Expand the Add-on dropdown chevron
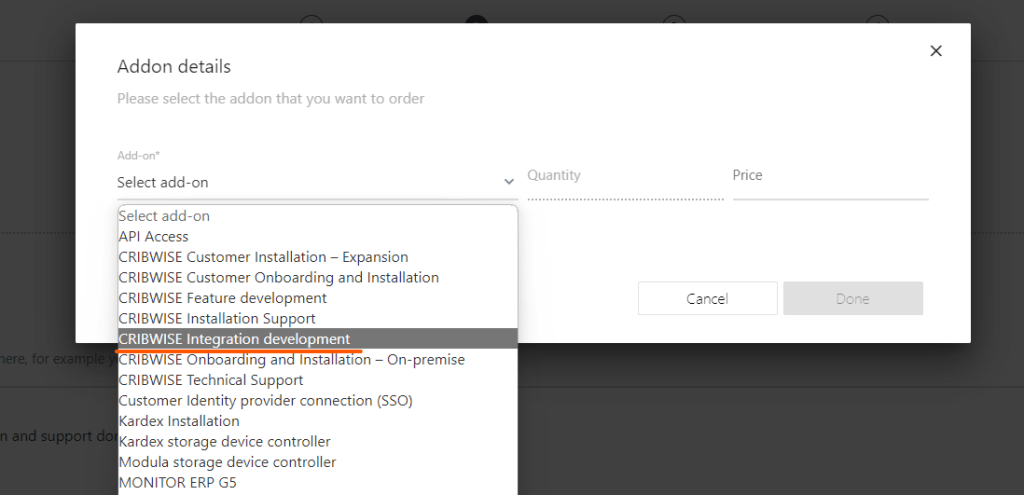Viewport: 1024px width, 495px height. coord(508,182)
